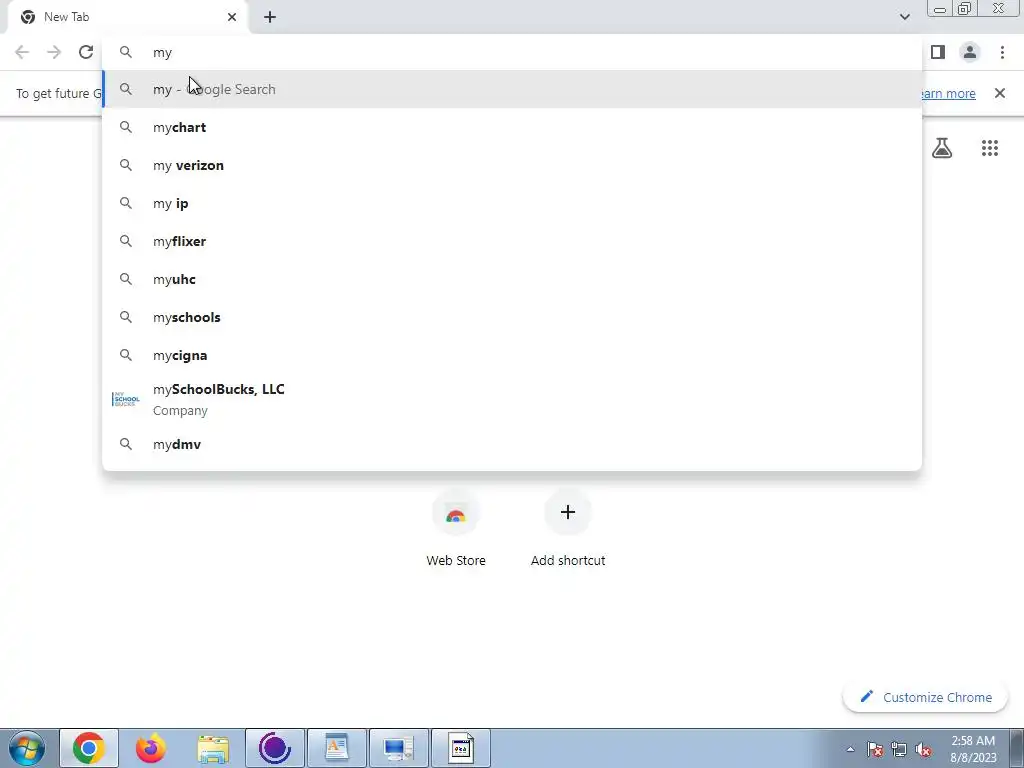Screen dimensions: 1024x768
Task: Open the Learn more link
Action: pos(948,93)
